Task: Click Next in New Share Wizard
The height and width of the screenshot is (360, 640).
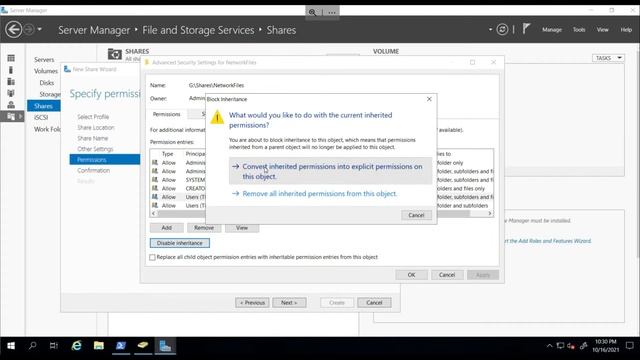Action: pos(289,303)
